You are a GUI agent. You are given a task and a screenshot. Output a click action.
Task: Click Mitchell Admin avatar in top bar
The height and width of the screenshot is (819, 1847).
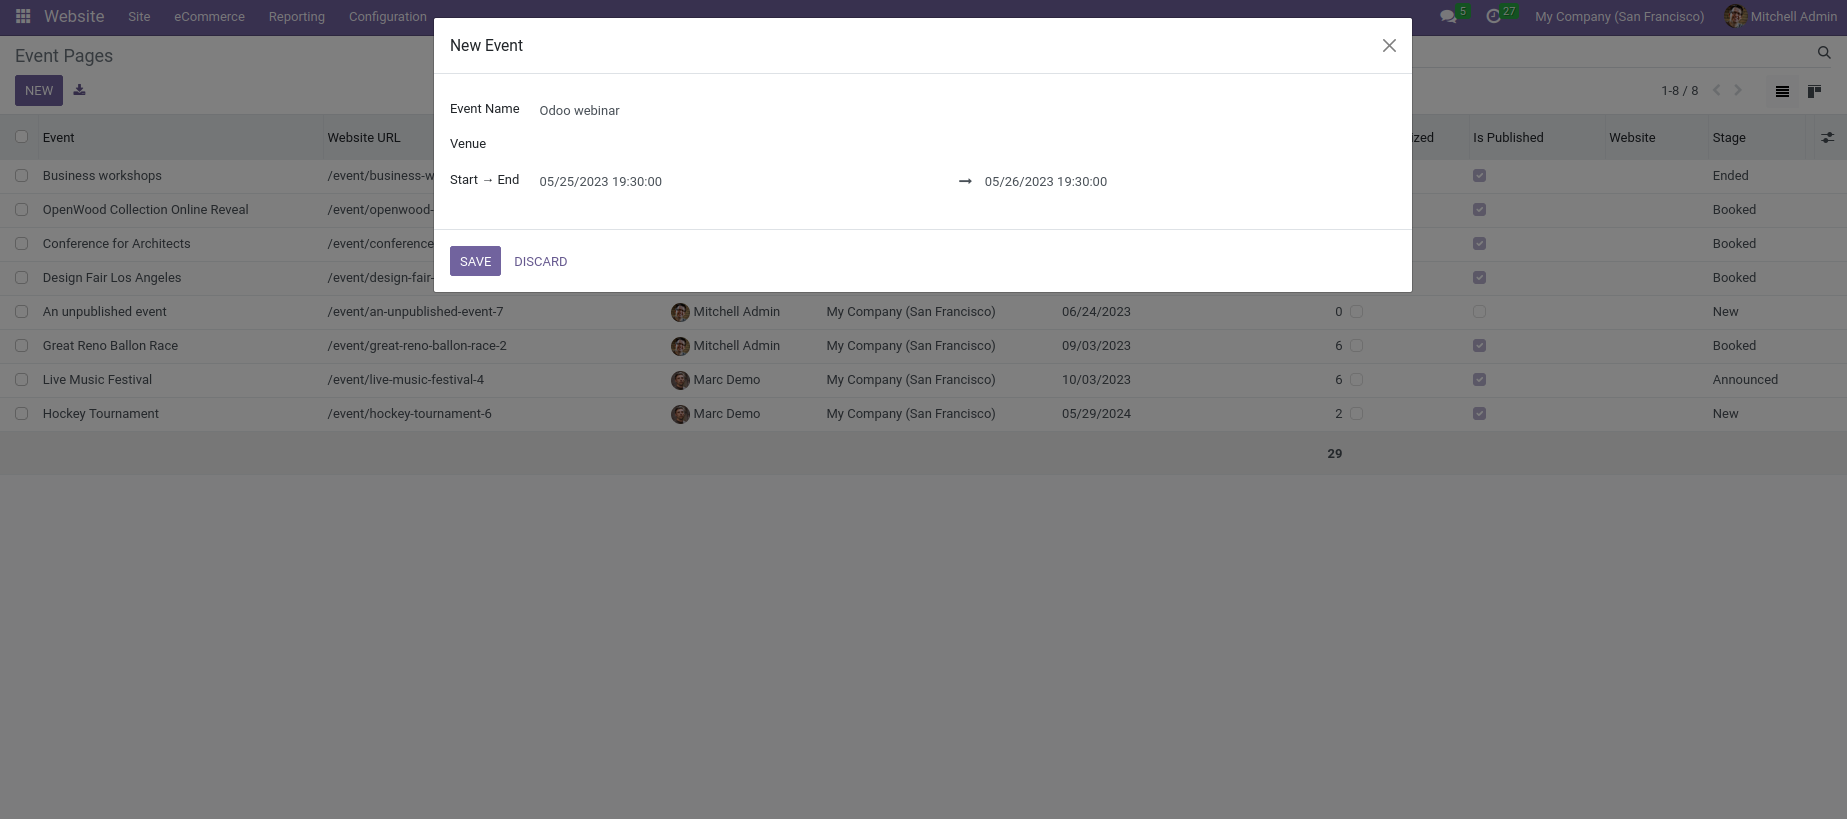pos(1735,17)
